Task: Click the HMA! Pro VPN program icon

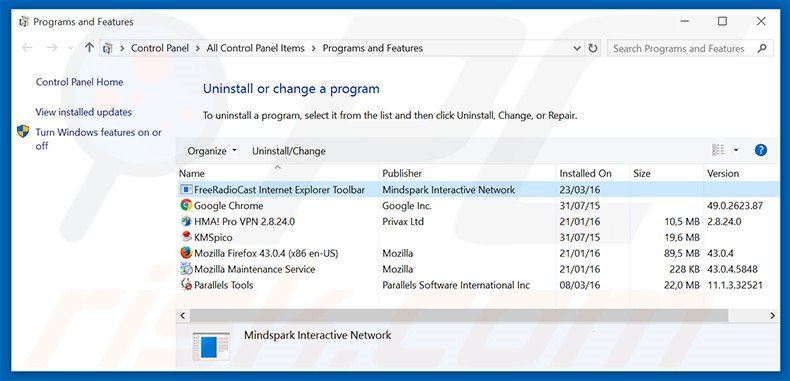Action: [186, 221]
